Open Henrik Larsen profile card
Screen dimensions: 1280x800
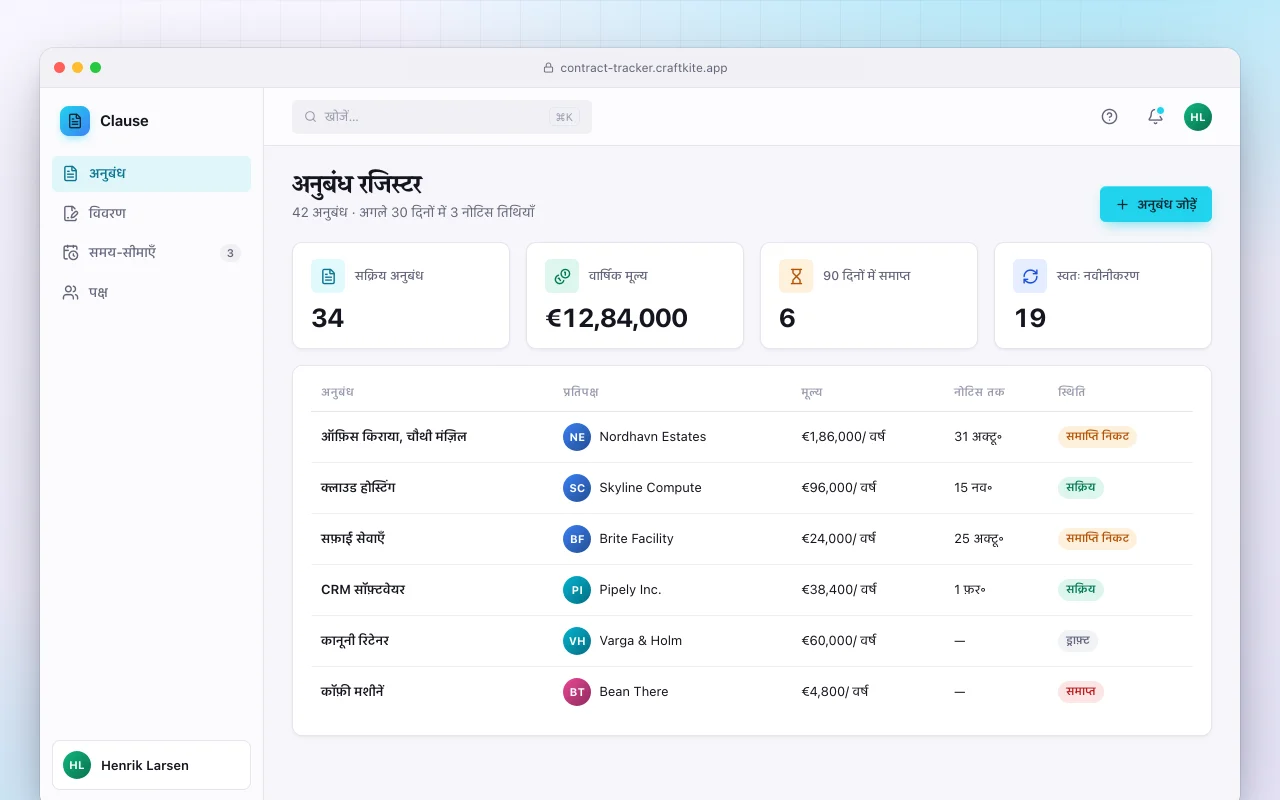(152, 765)
